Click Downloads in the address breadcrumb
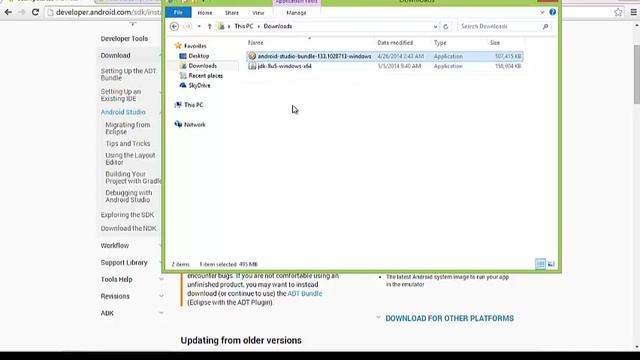Image resolution: width=640 pixels, height=360 pixels. pos(278,27)
